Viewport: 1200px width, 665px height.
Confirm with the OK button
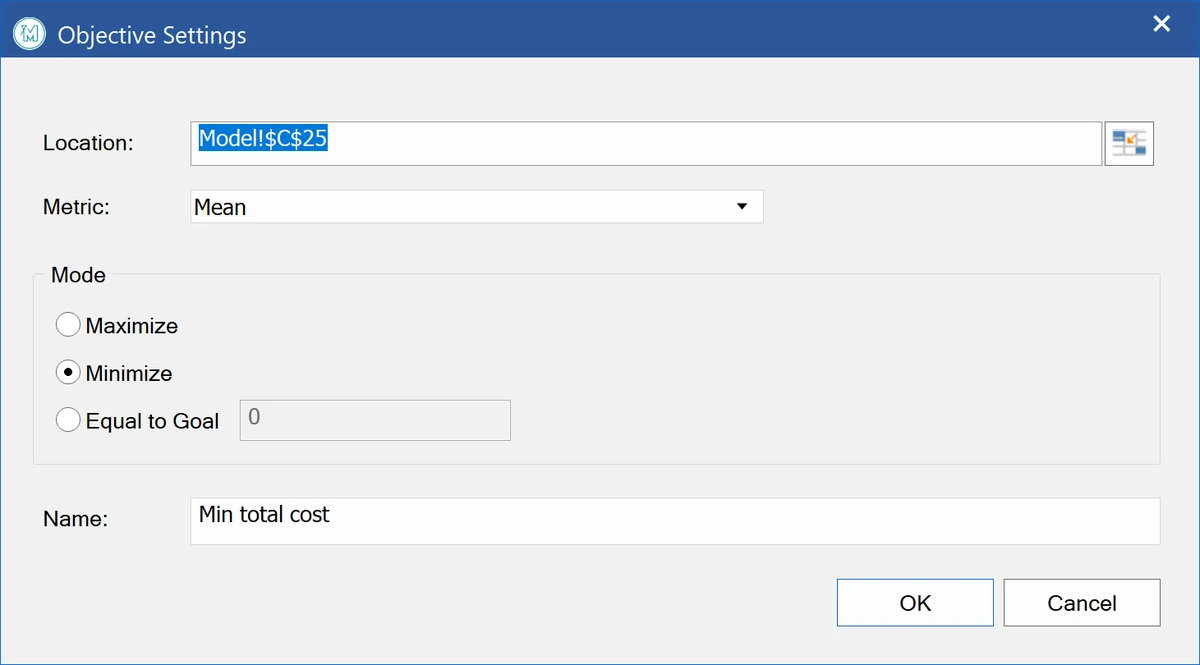pyautogui.click(x=915, y=603)
